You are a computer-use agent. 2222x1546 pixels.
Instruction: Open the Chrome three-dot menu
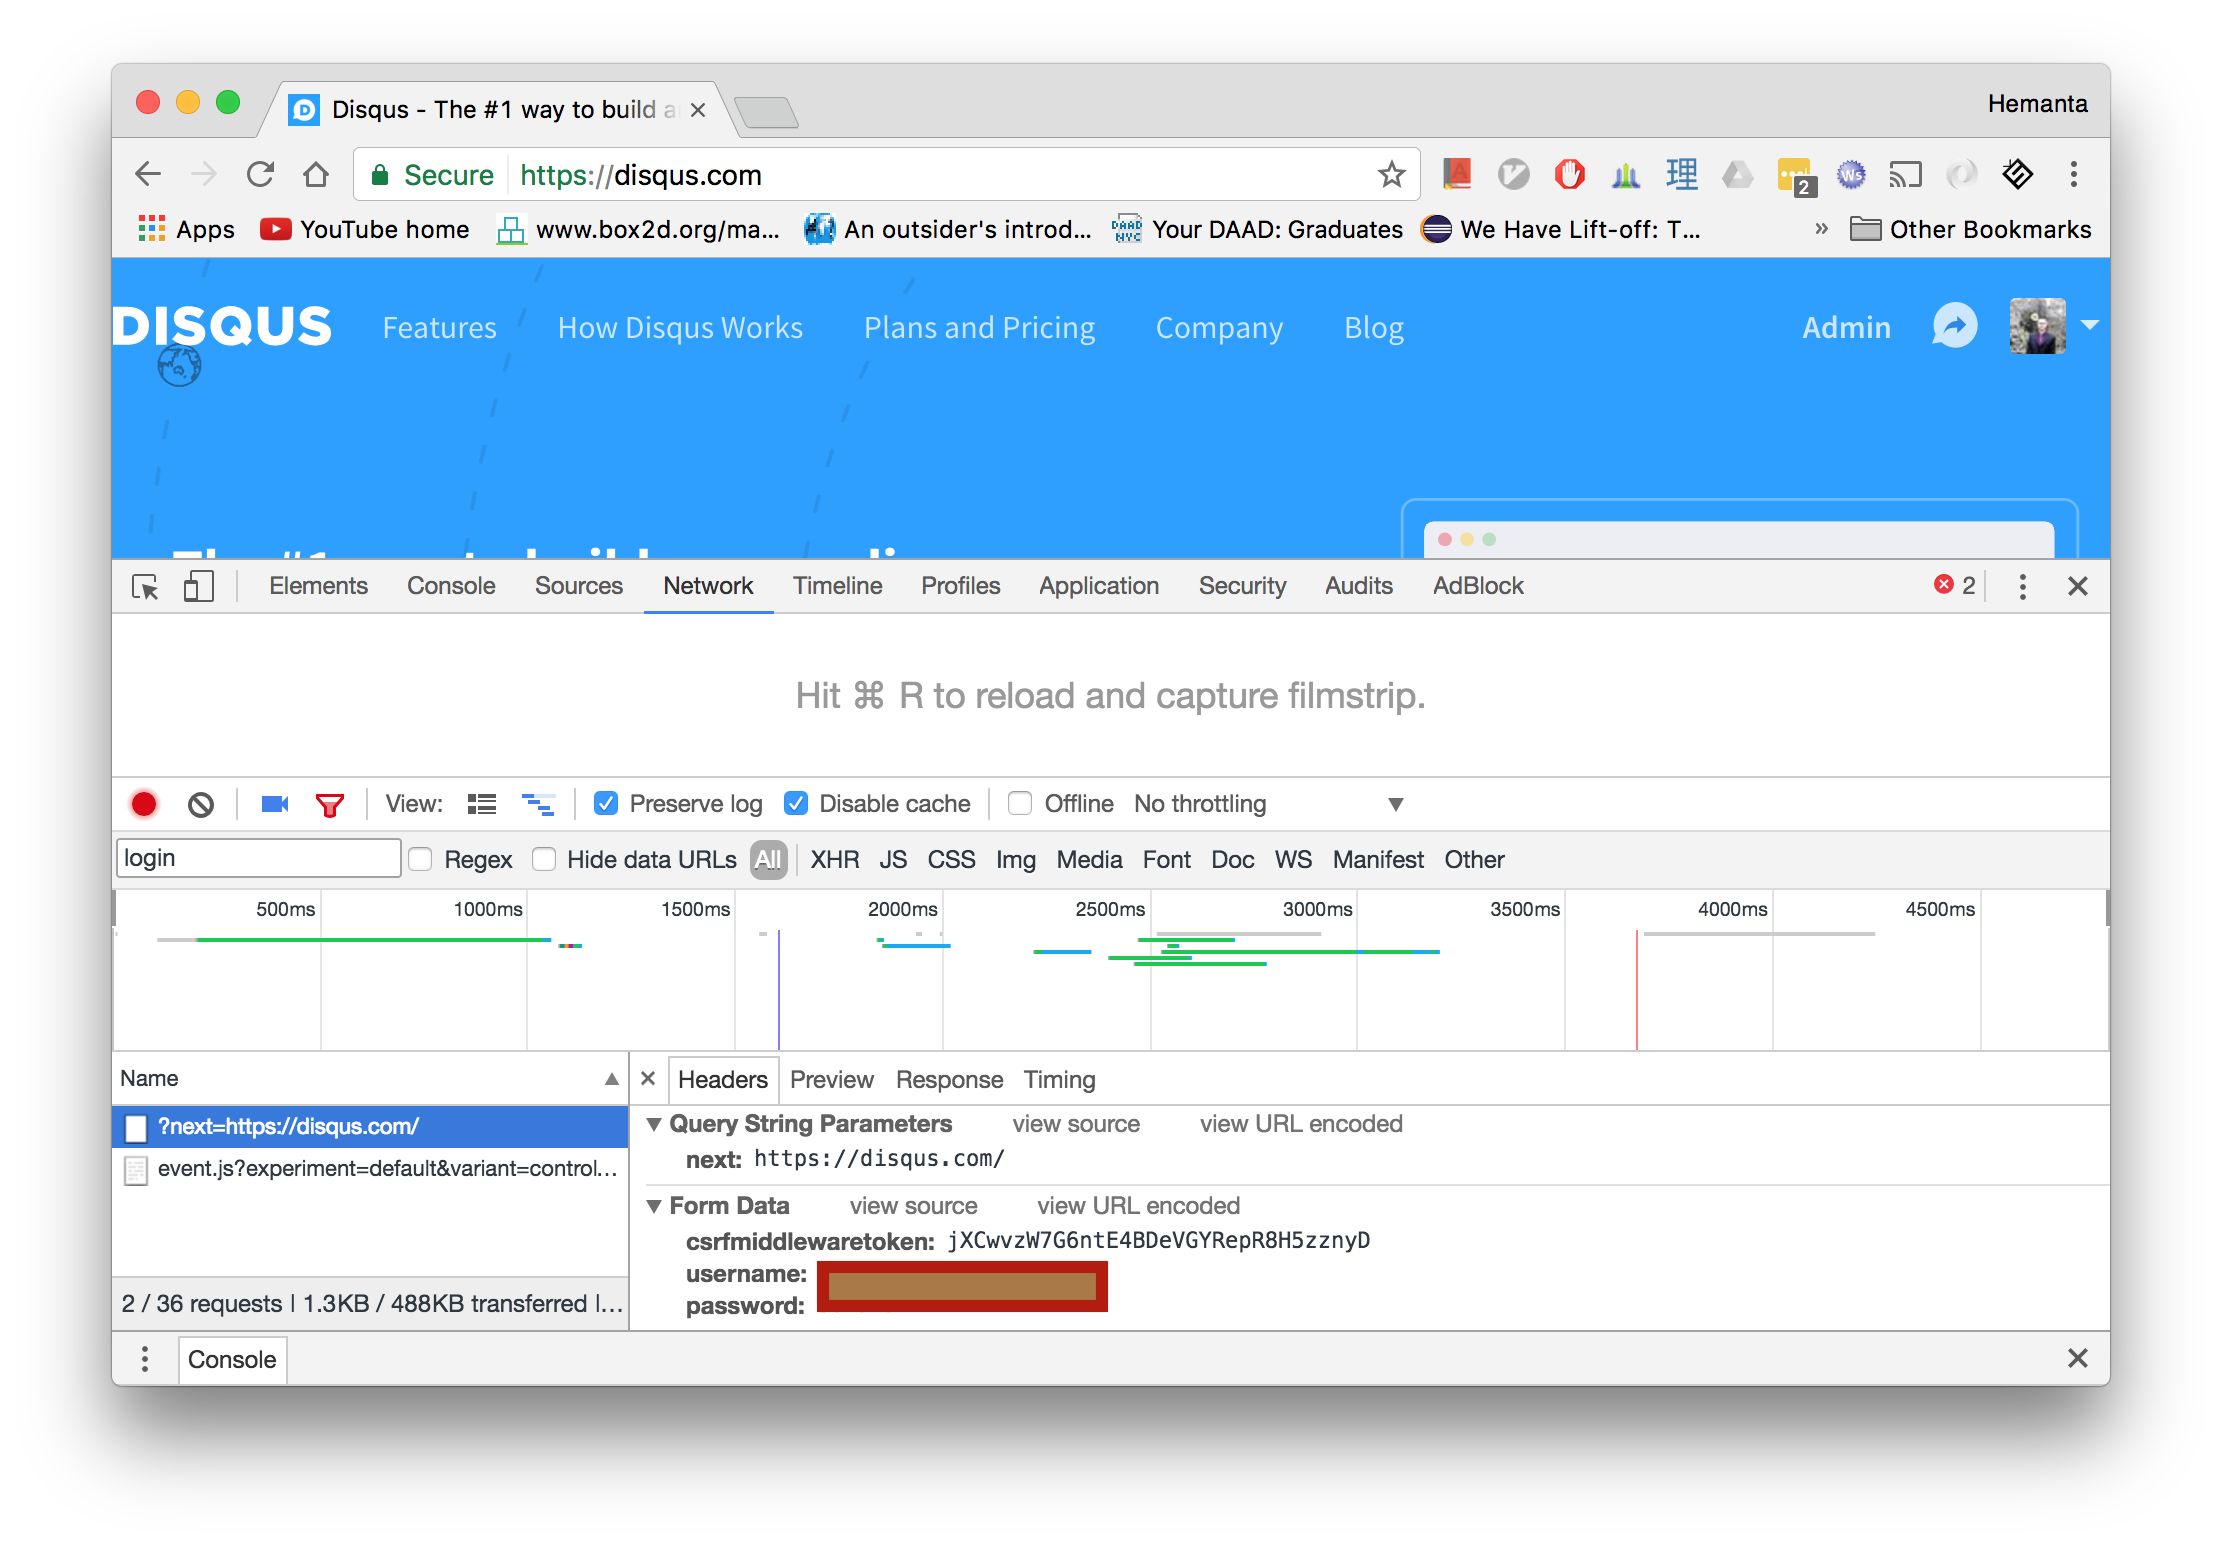pos(2073,174)
